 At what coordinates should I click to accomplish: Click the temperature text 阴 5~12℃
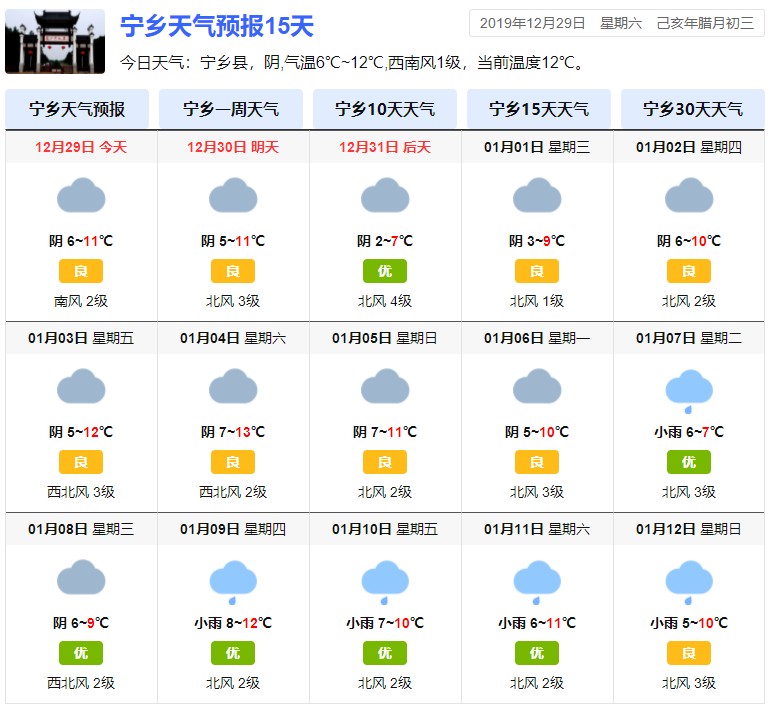point(81,432)
